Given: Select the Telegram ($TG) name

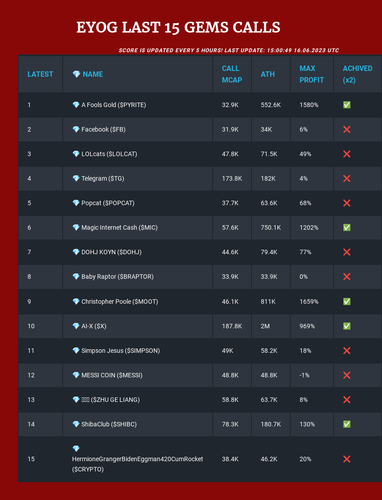Looking at the screenshot, I should (103, 179).
